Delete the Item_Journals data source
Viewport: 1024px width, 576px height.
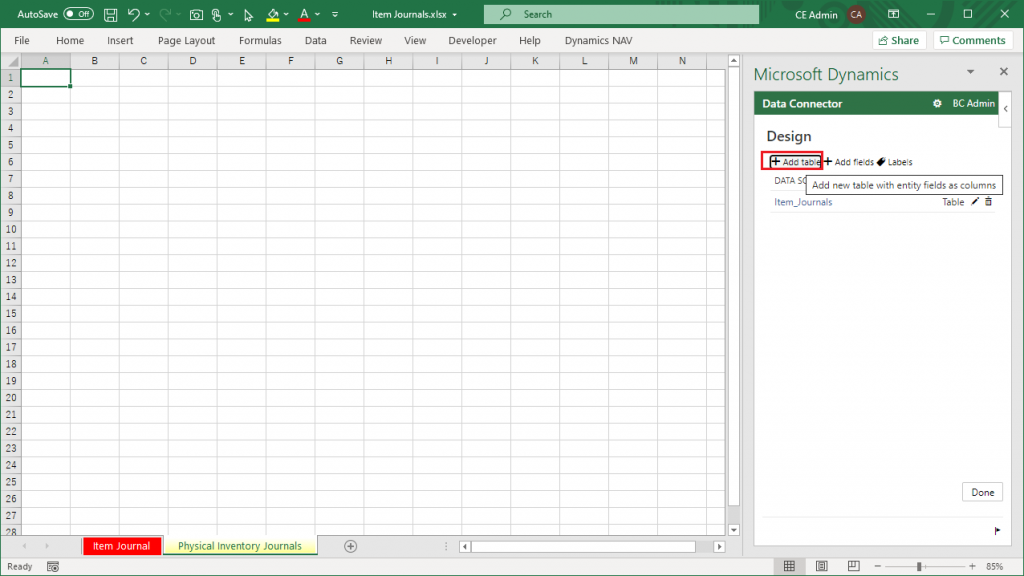(x=989, y=202)
